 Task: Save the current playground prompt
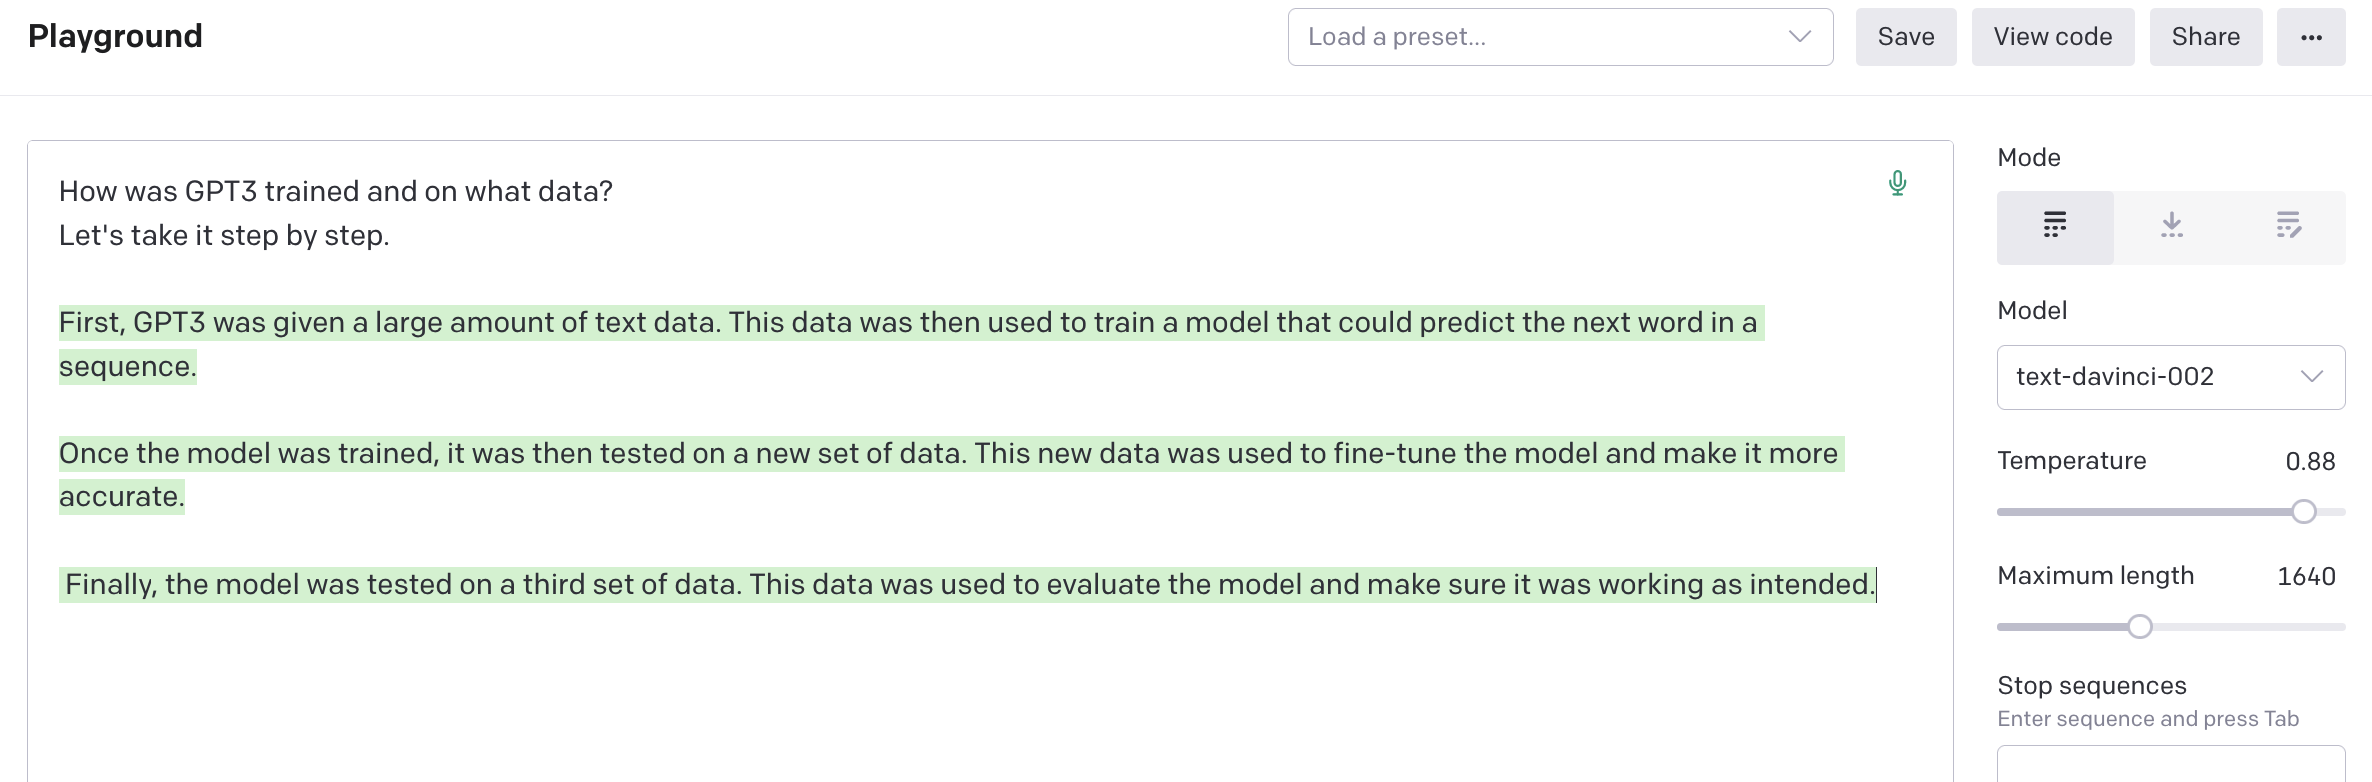pos(1906,37)
